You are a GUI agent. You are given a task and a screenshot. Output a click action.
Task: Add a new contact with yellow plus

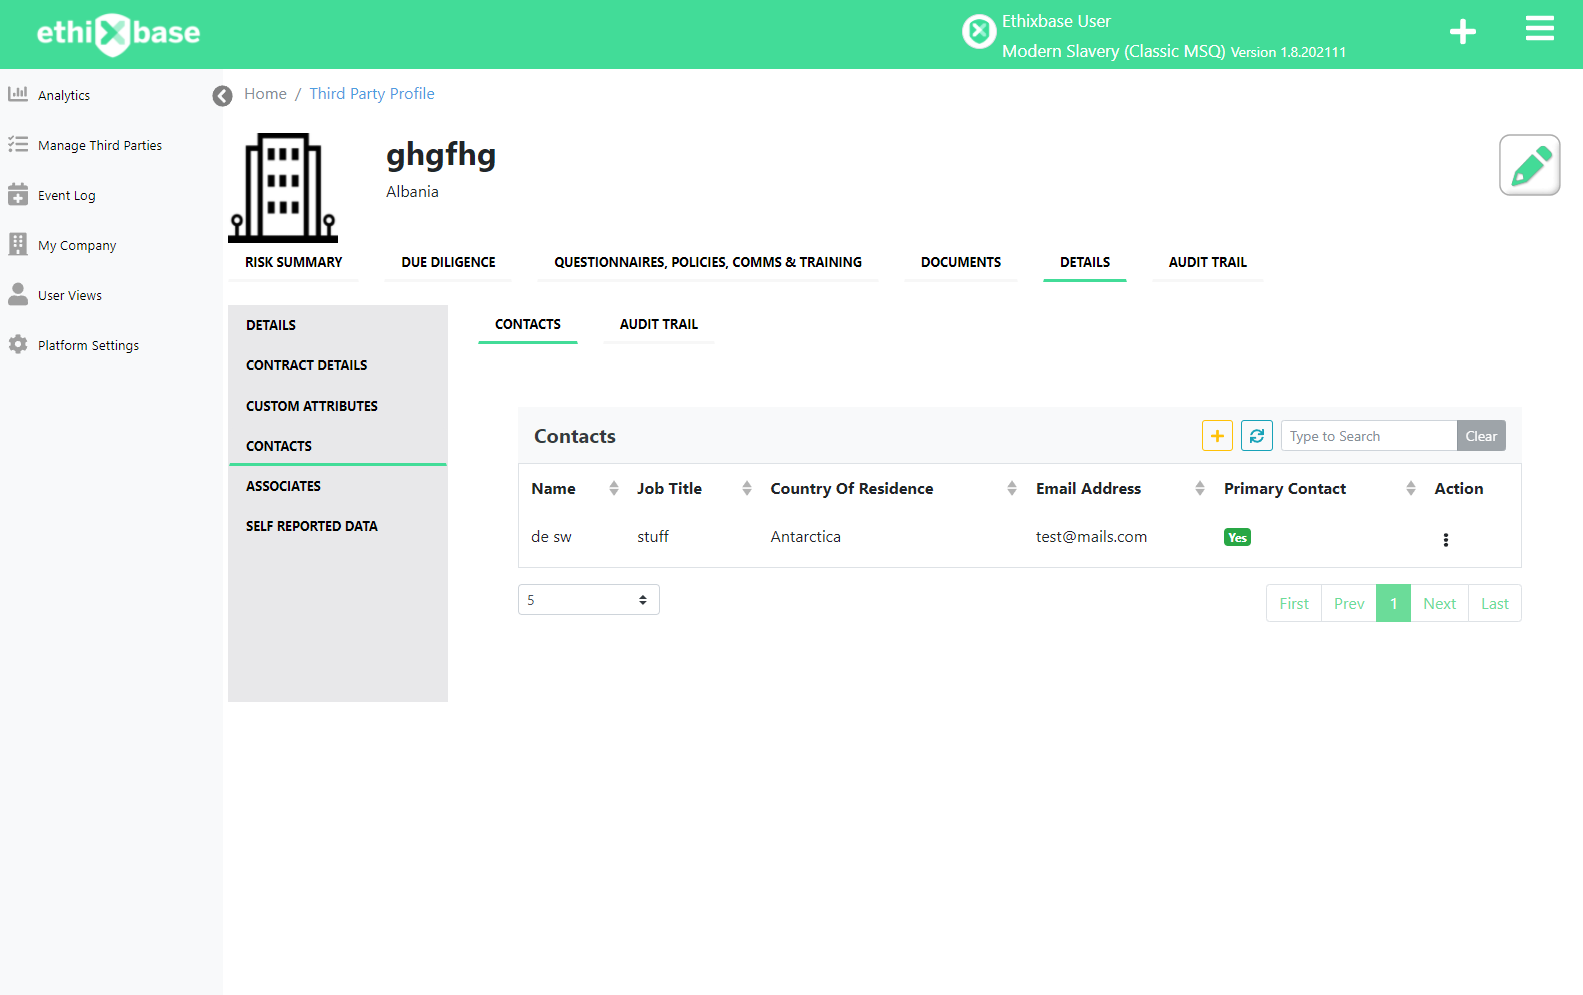[1217, 436]
